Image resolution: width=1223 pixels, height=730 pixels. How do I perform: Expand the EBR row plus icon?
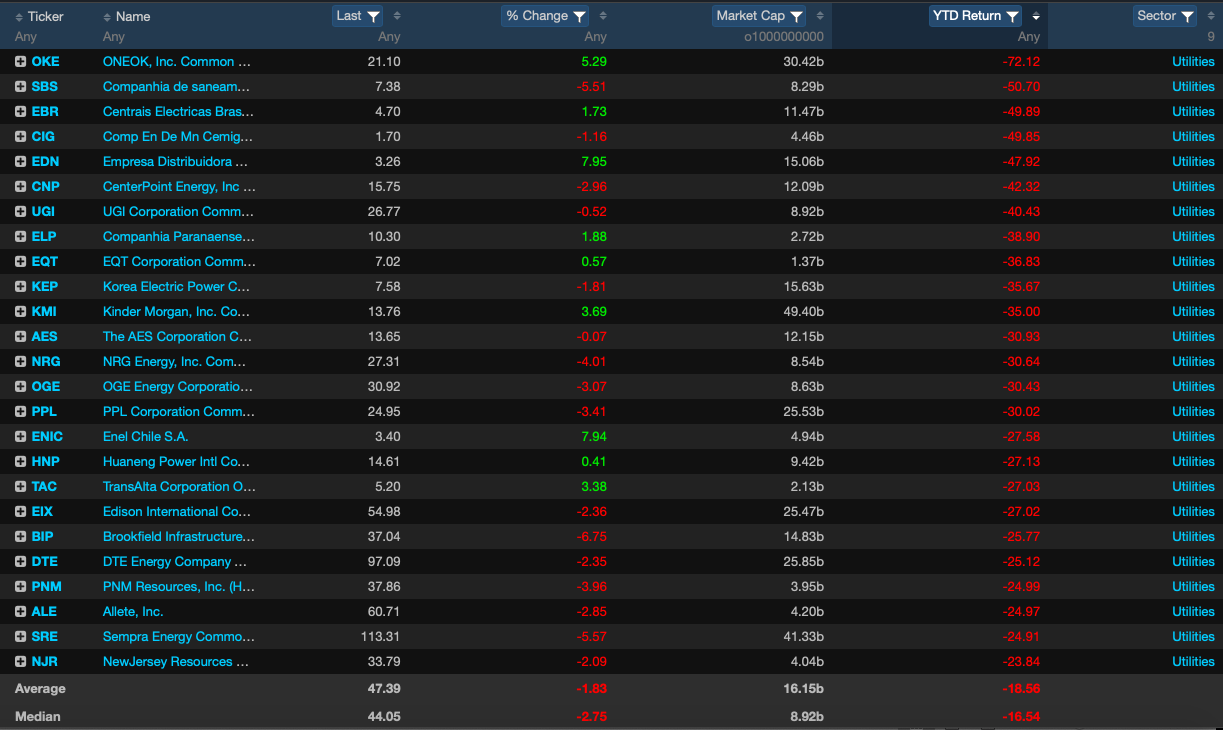coord(20,112)
